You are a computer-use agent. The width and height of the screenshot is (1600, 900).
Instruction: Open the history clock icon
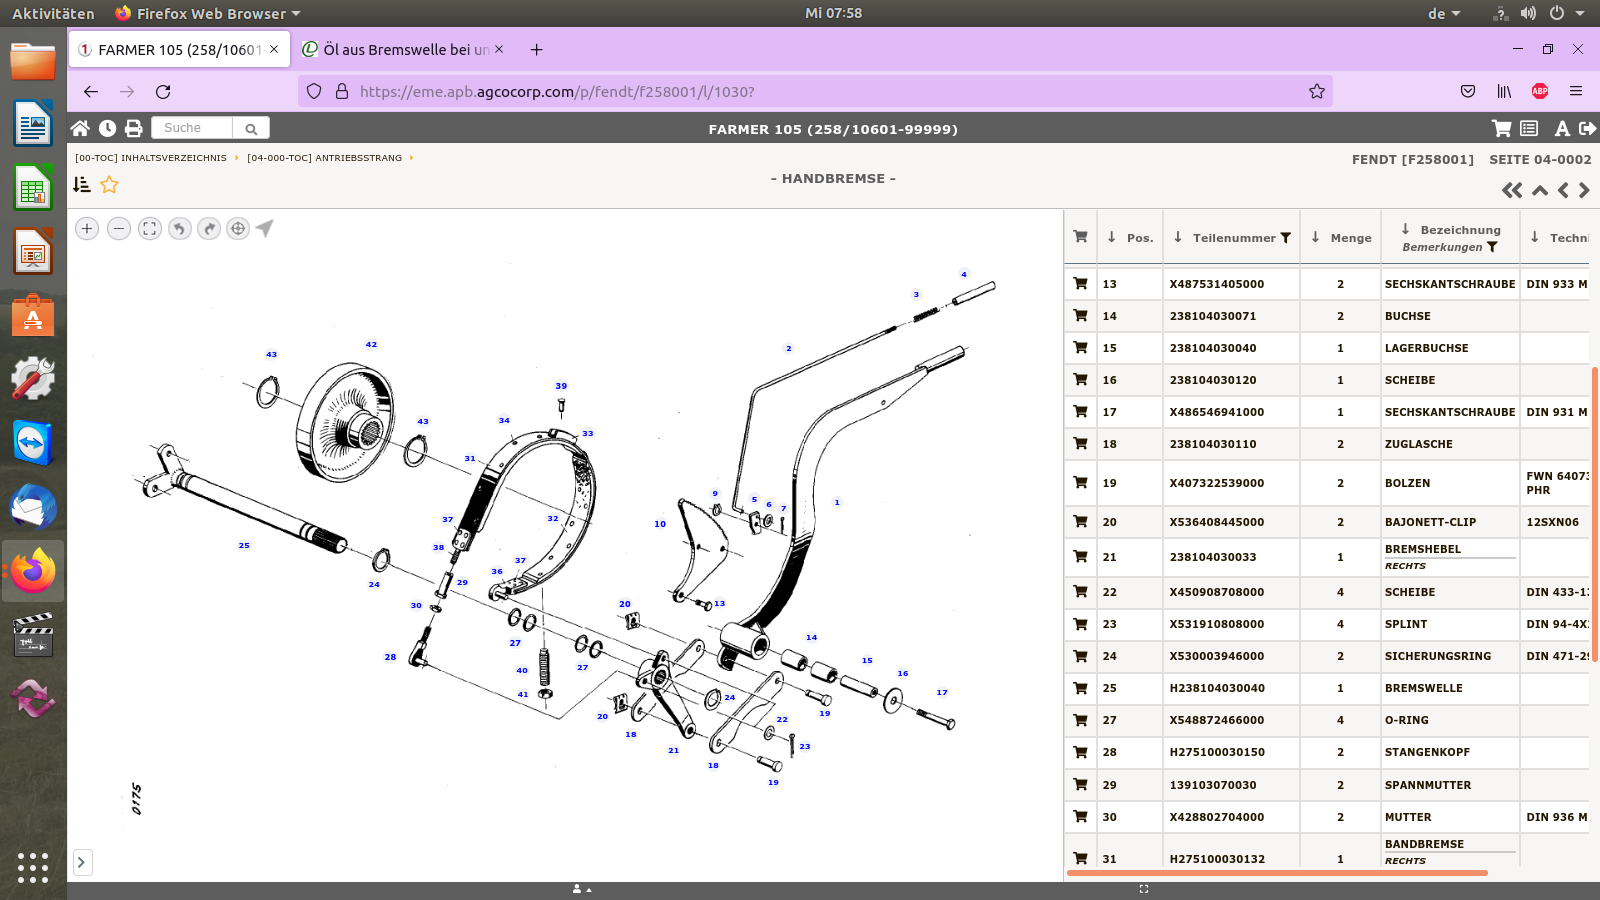107,128
